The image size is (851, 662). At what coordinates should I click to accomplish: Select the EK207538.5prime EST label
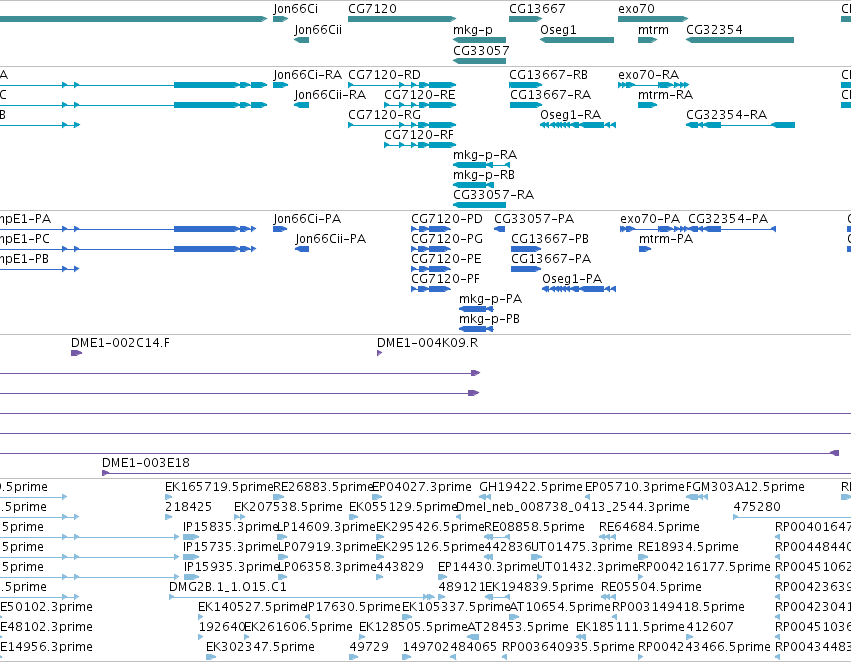[x=288, y=507]
